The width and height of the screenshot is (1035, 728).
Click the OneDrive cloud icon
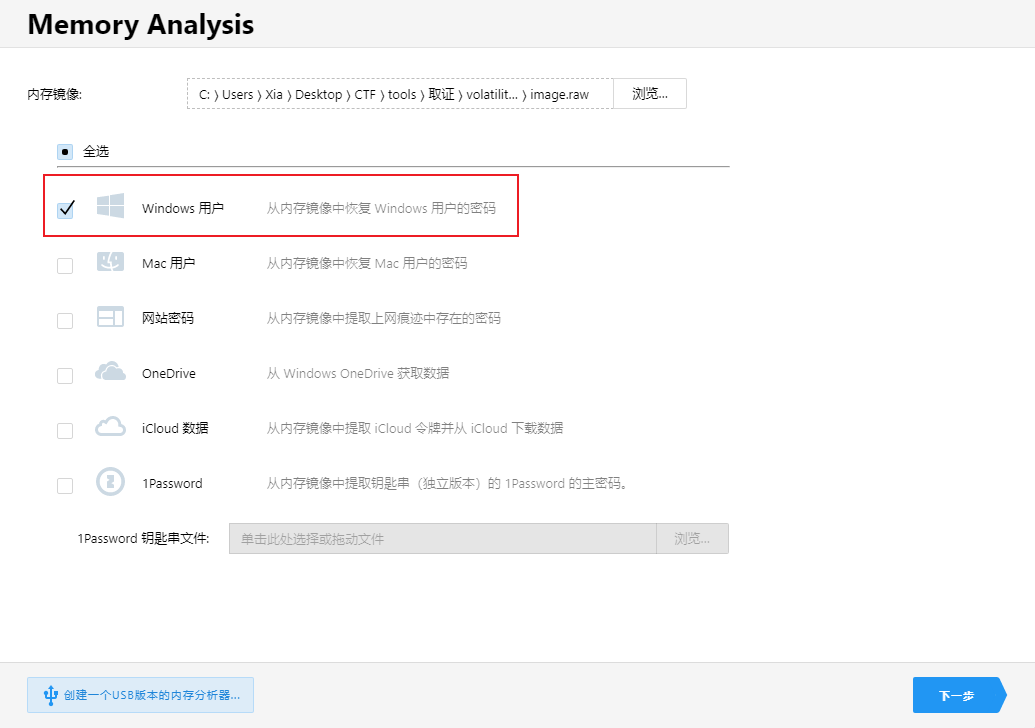pyautogui.click(x=110, y=373)
